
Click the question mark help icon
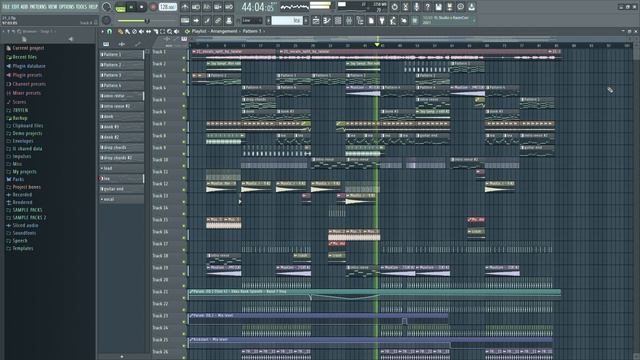pos(427,7)
